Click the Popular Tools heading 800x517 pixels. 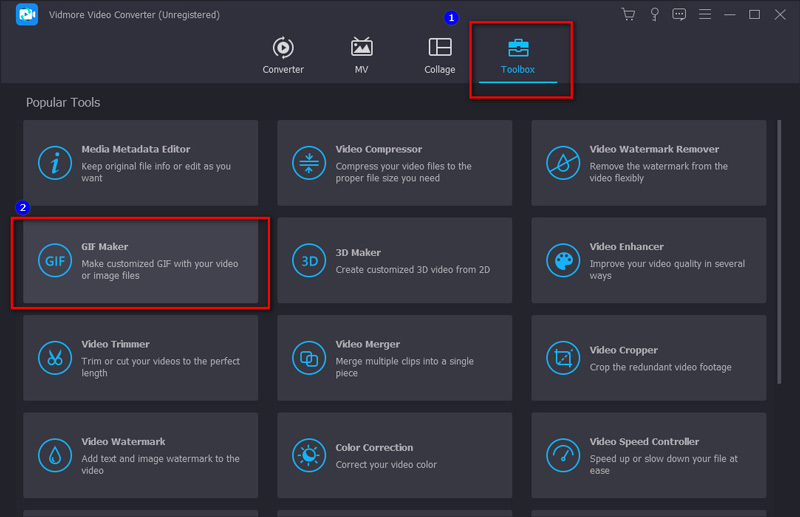[63, 102]
